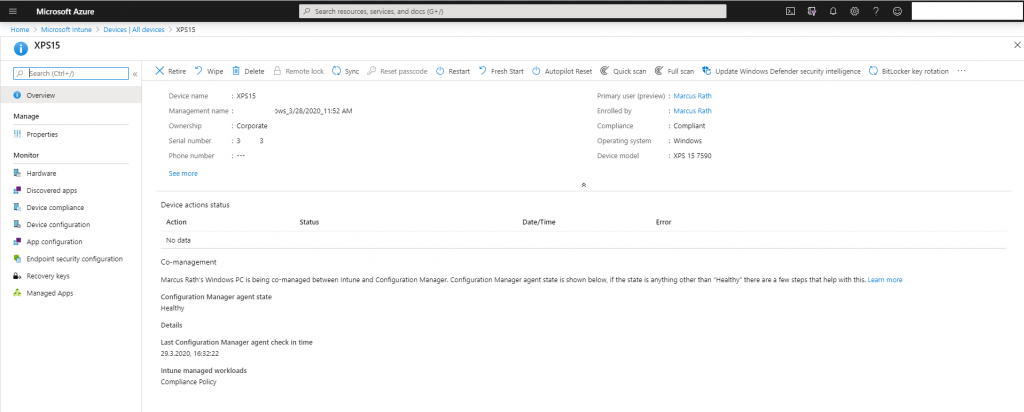
Task: Collapse the left menu with the double chevron
Action: 135,74
